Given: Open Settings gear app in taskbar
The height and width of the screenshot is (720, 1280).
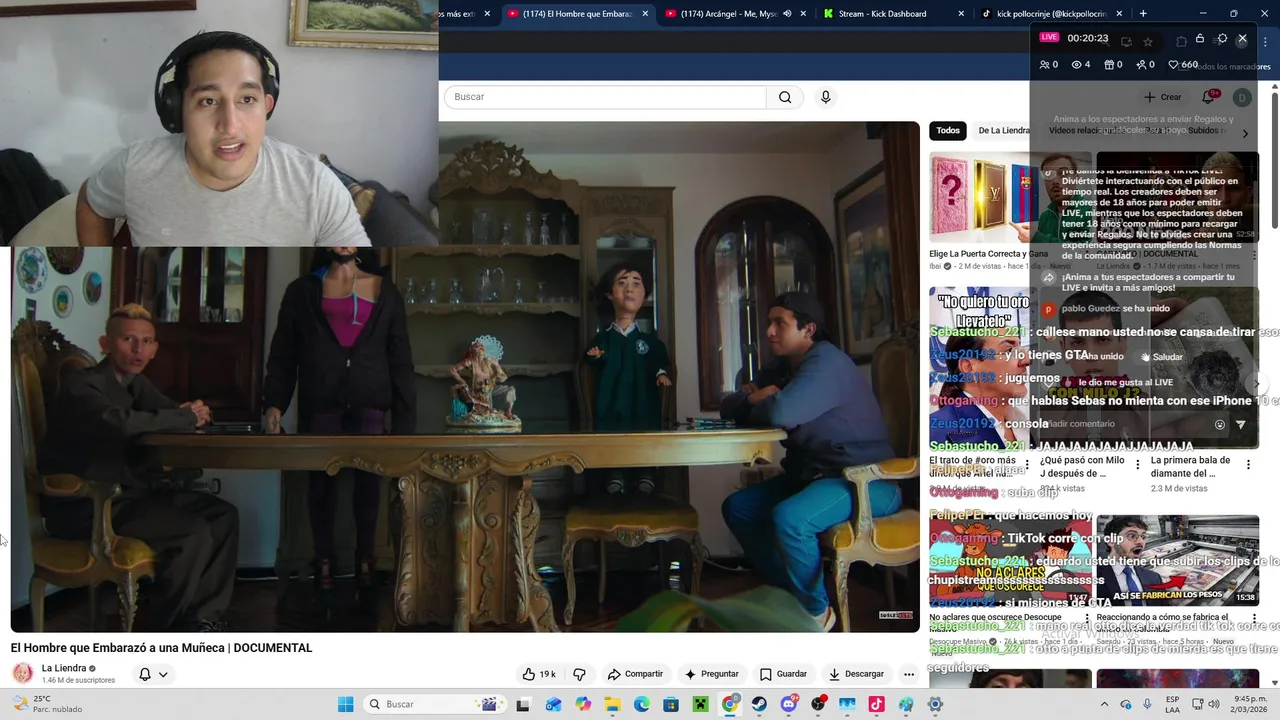Looking at the screenshot, I should pos(935,704).
